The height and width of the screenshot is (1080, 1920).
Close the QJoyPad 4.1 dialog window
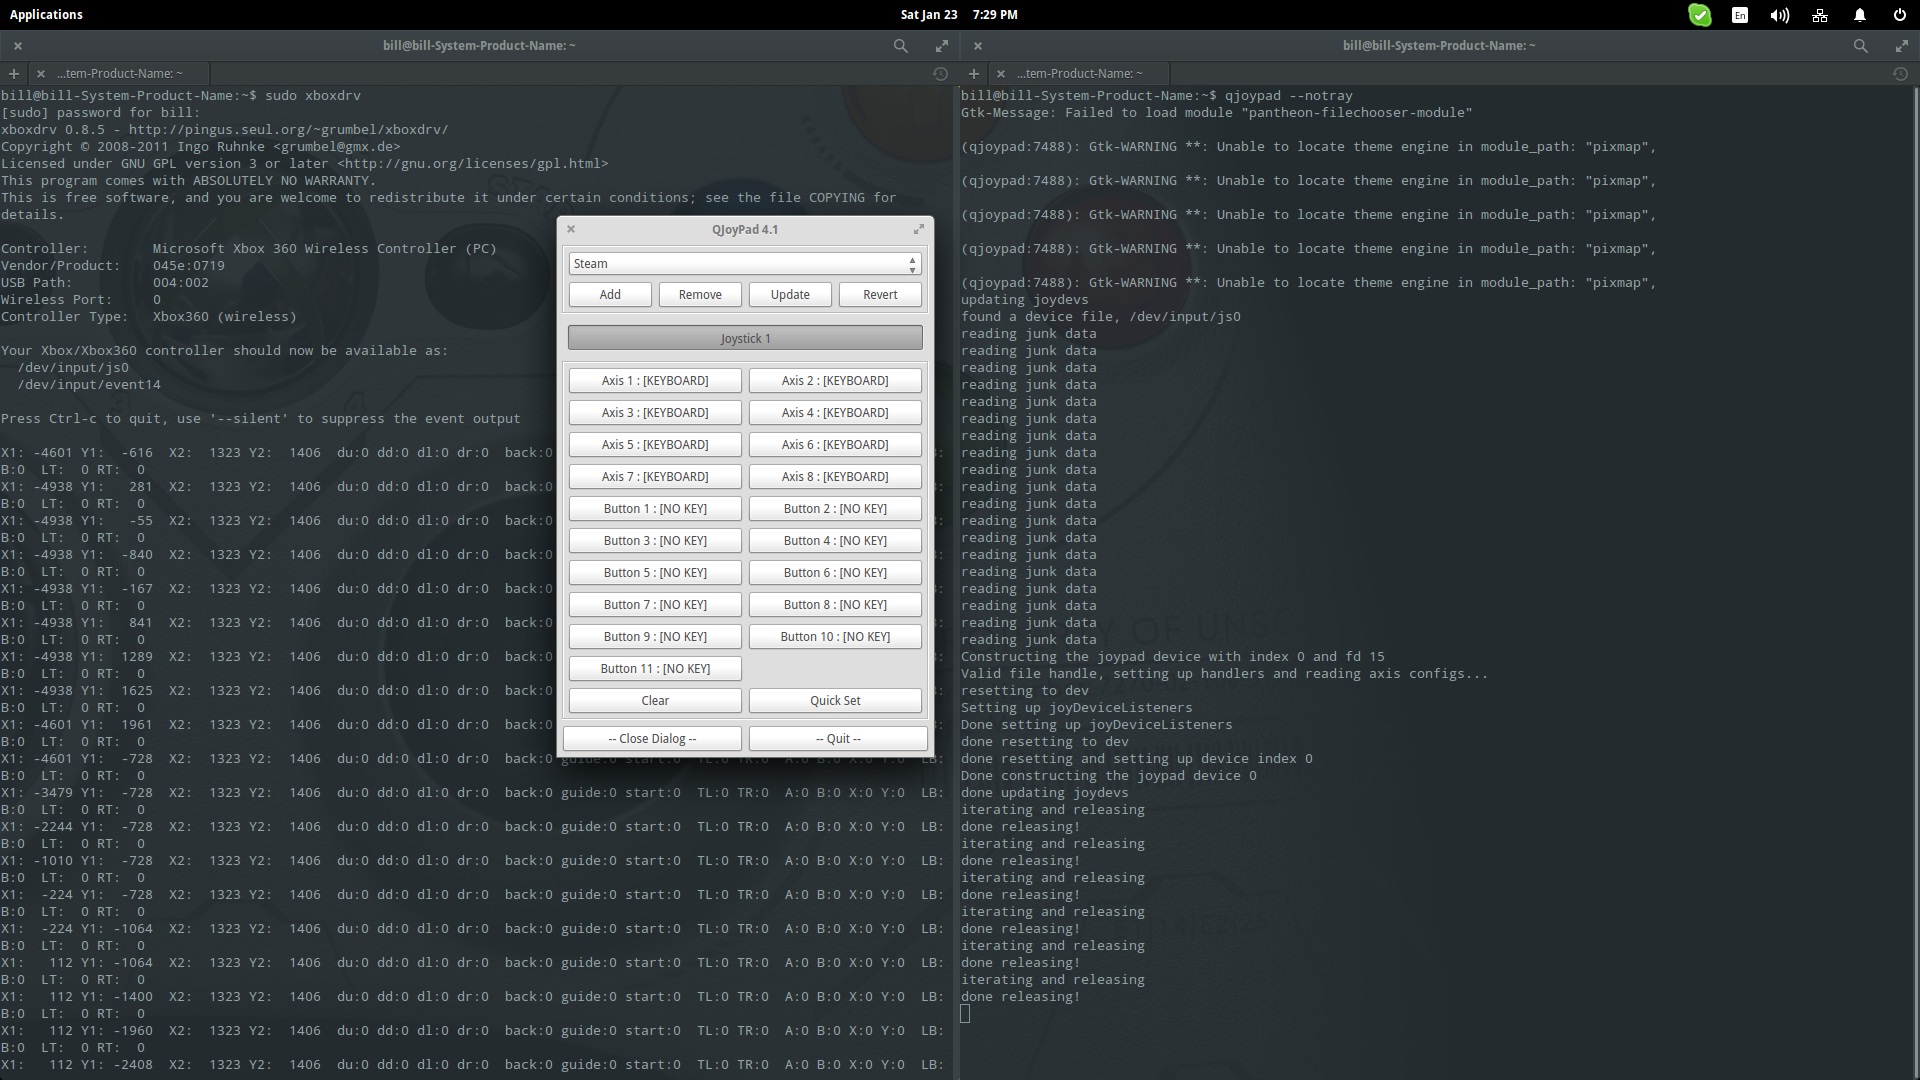click(571, 229)
